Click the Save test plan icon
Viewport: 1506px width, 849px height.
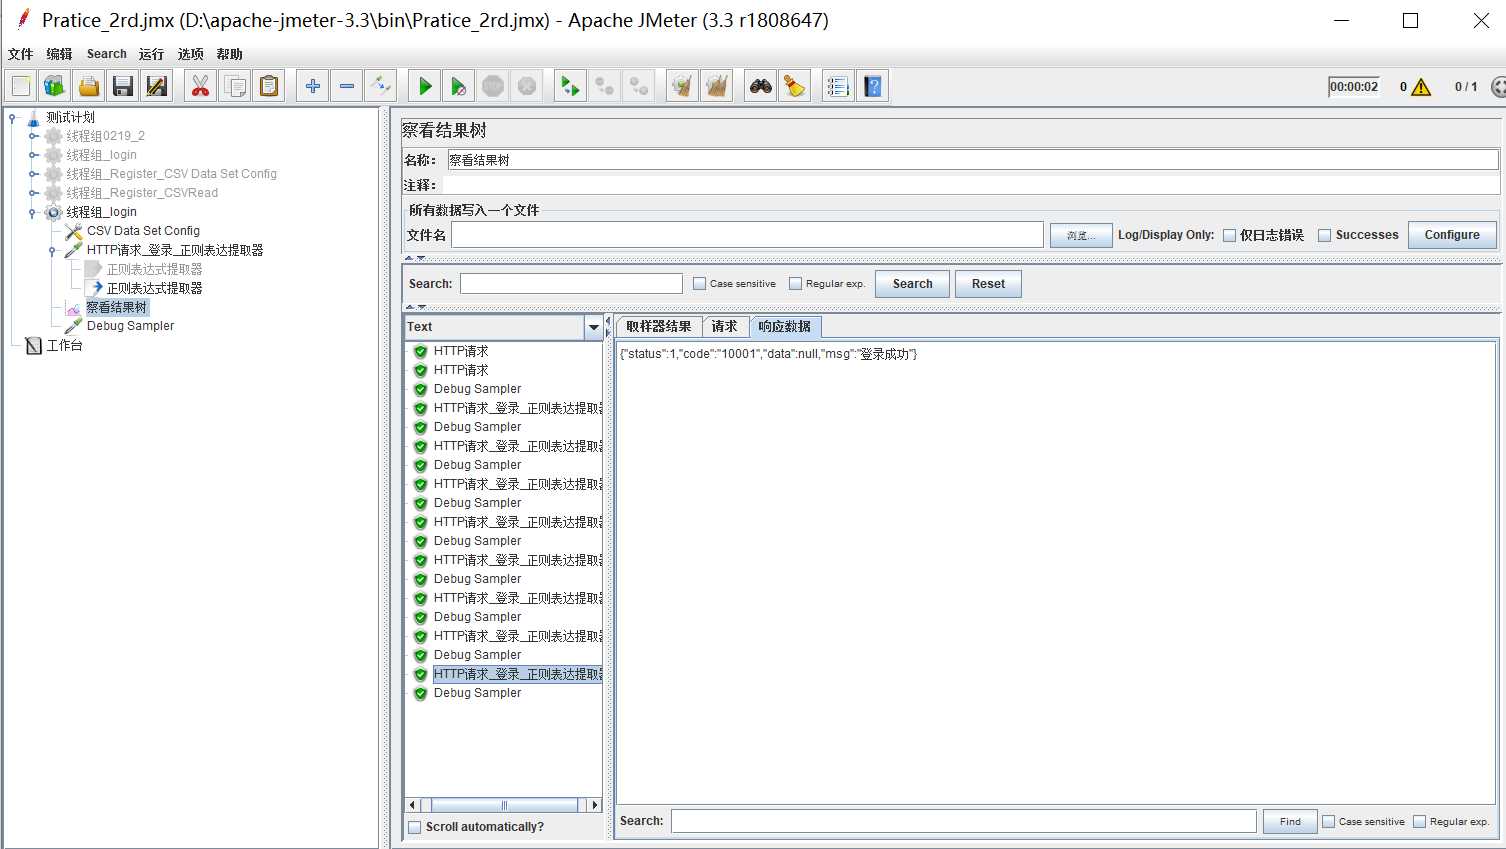click(123, 87)
